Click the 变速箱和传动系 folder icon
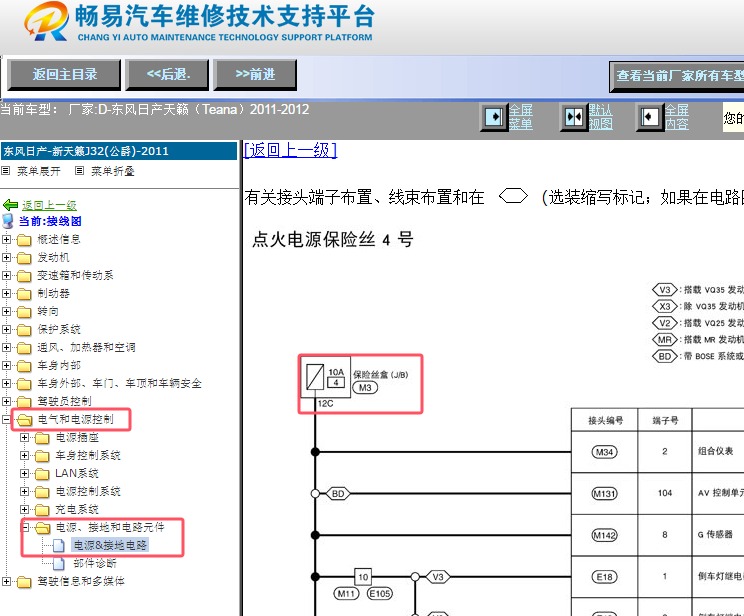This screenshot has height=616, width=744. [24, 276]
